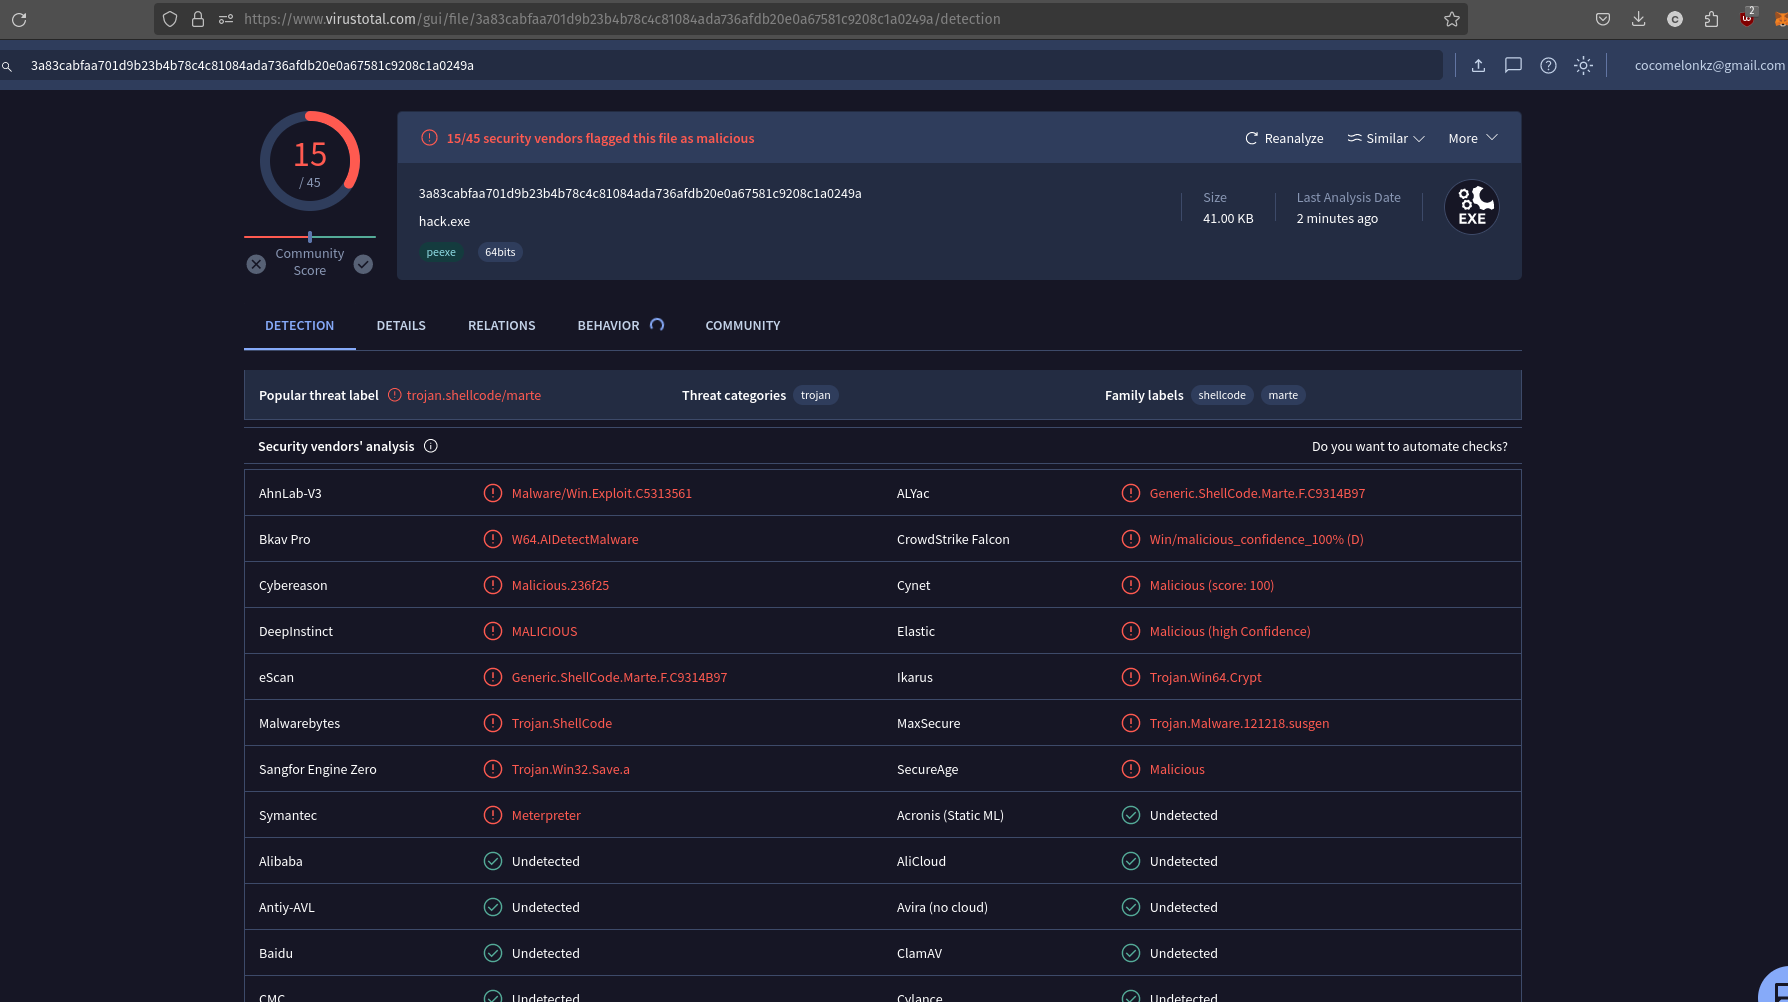Vote harmless with the community check icon

(363, 264)
